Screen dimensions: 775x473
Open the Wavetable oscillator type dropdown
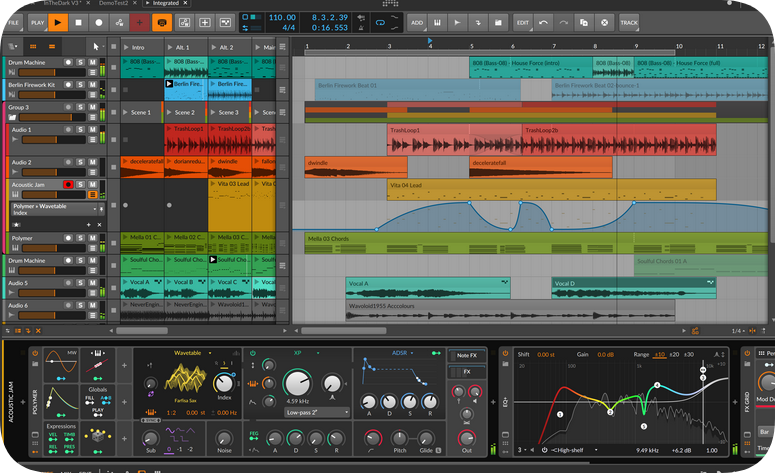tap(210, 353)
